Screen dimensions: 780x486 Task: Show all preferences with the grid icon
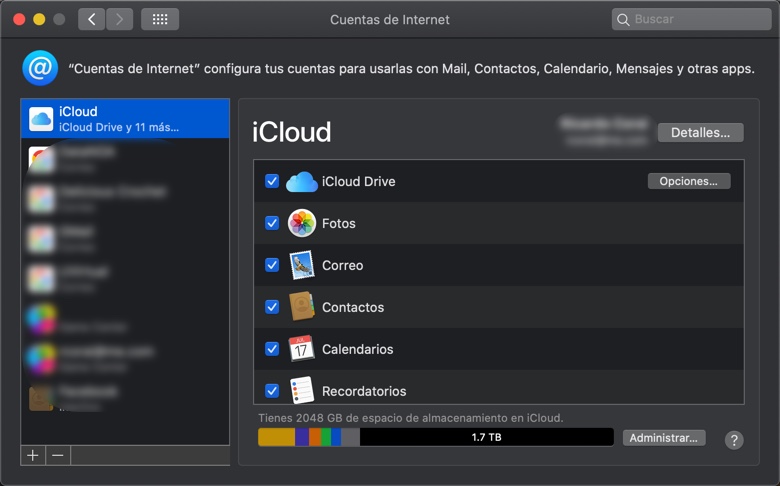click(x=160, y=19)
